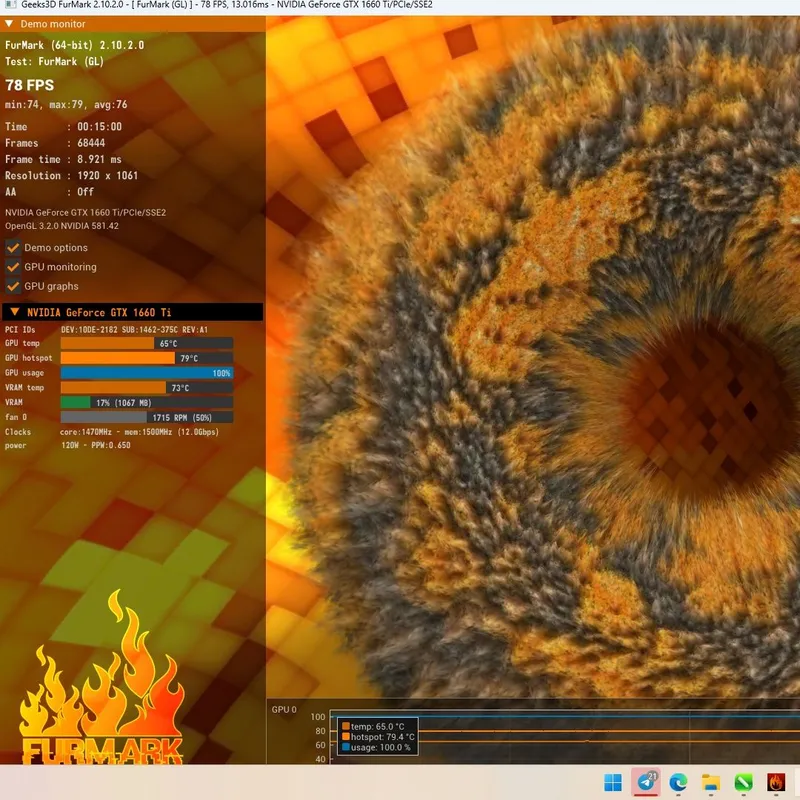Image resolution: width=800 pixels, height=800 pixels.
Task: Click the Resolution 1920 x 1061 value
Action: (x=108, y=176)
